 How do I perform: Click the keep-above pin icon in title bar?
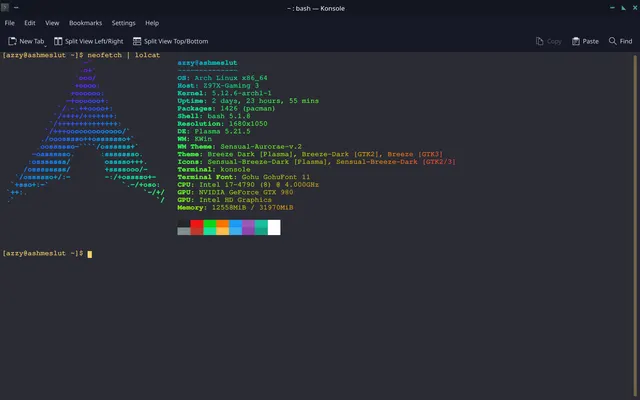tap(16, 7)
